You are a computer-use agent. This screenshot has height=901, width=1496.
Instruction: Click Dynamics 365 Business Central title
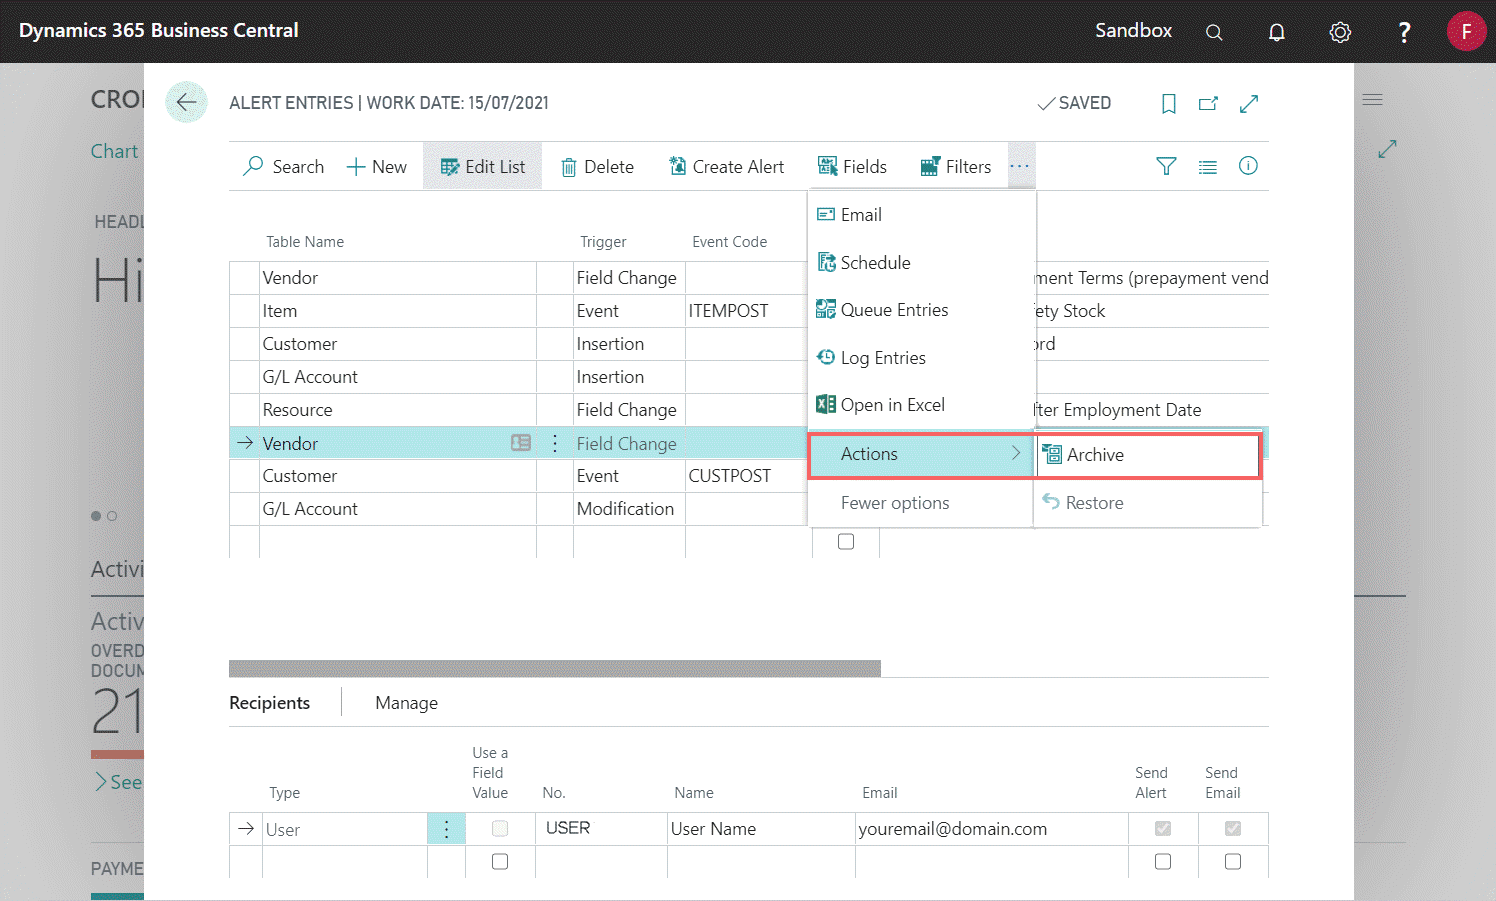pyautogui.click(x=159, y=30)
